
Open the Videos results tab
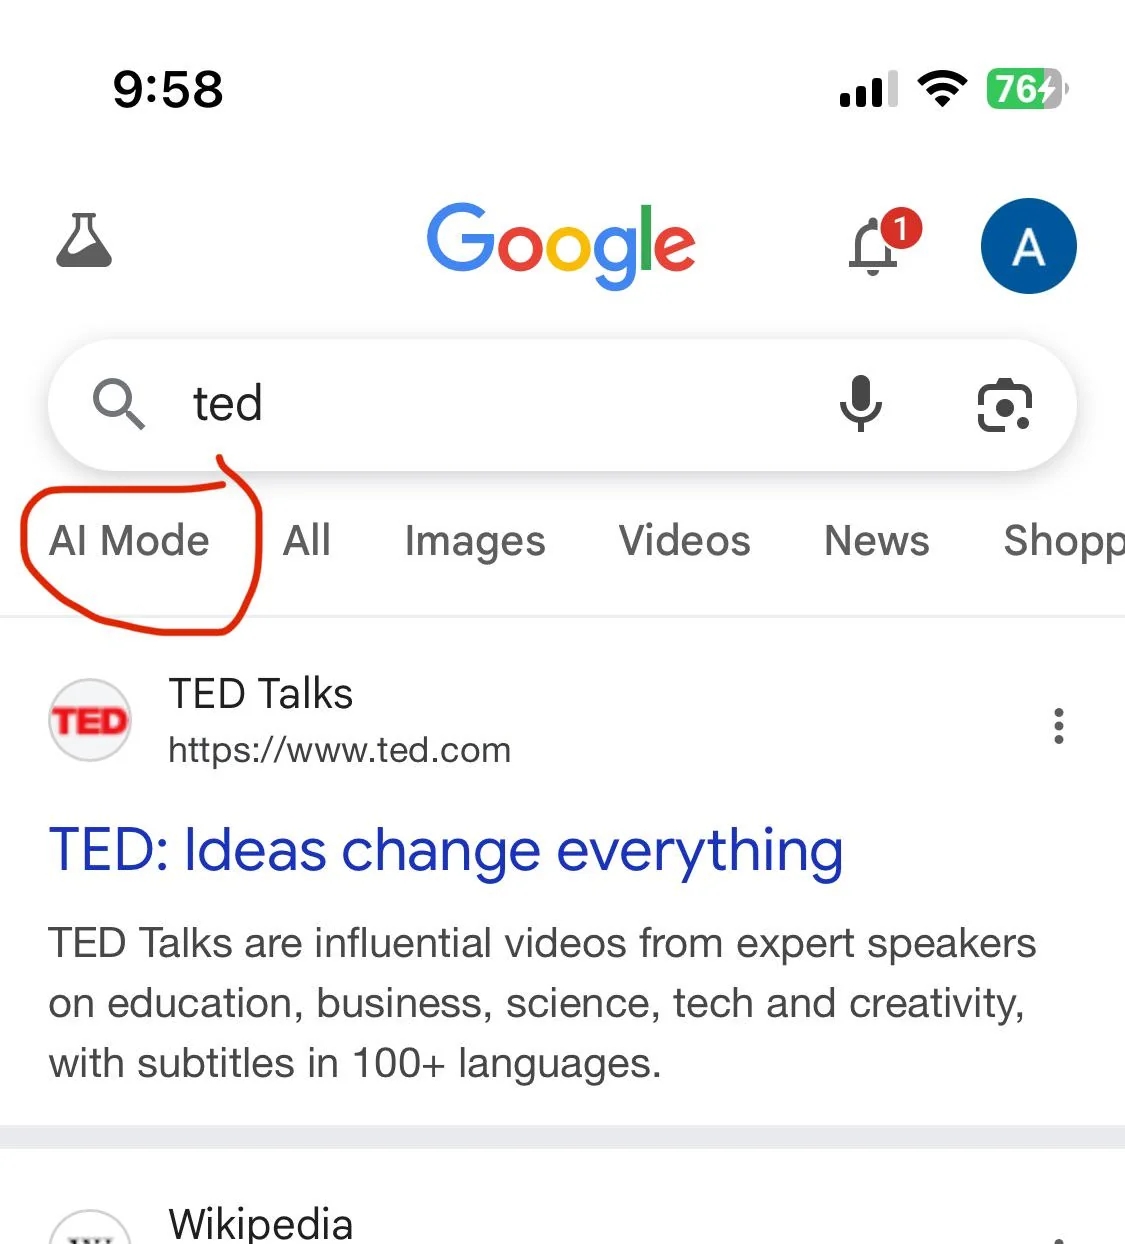point(684,540)
